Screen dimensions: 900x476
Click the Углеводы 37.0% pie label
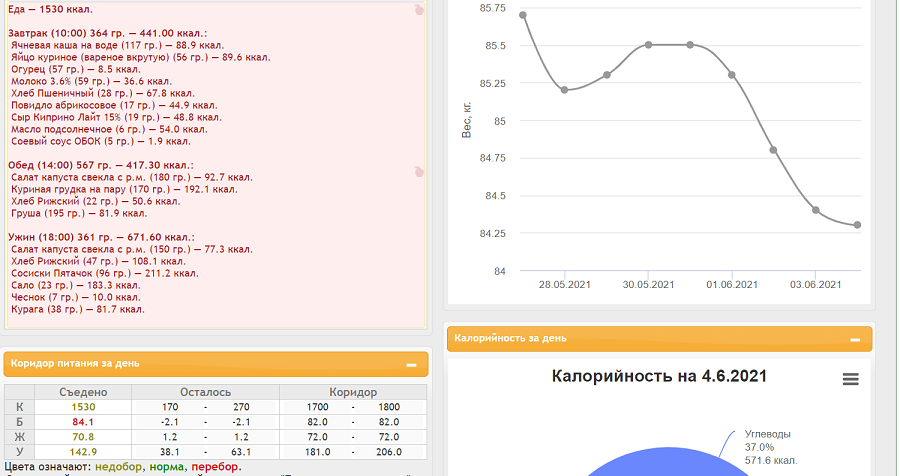pos(771,447)
